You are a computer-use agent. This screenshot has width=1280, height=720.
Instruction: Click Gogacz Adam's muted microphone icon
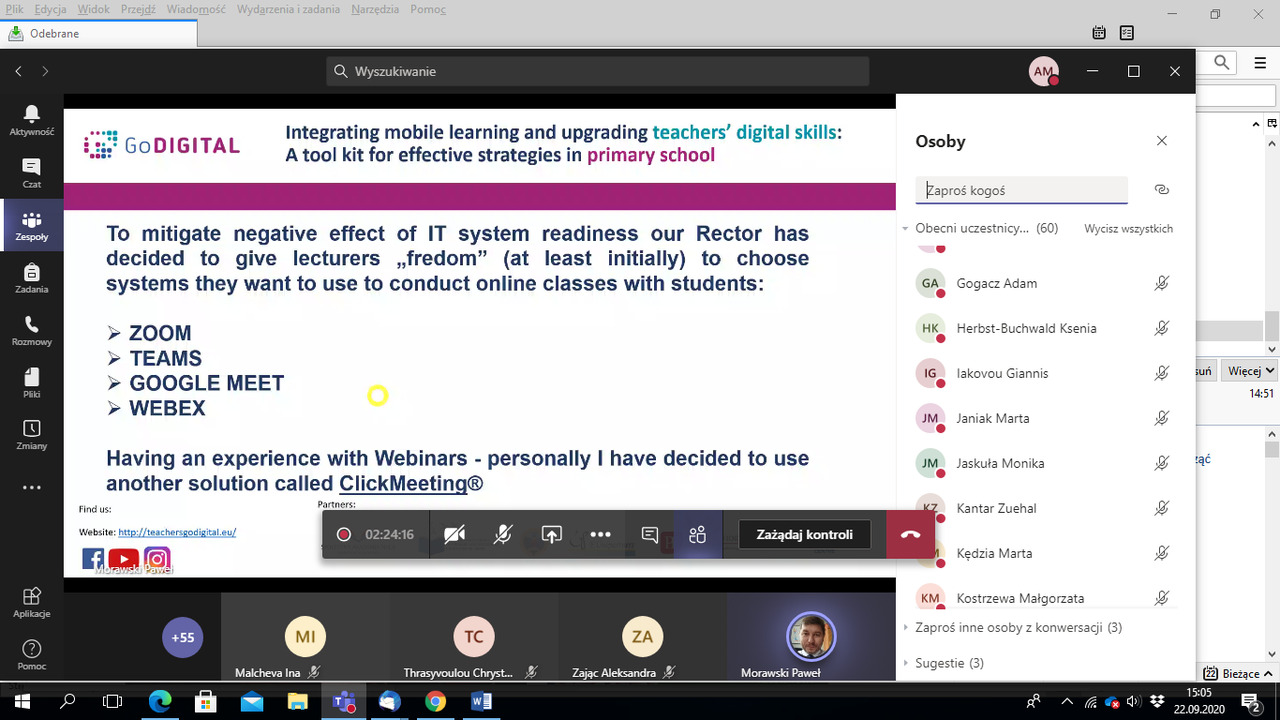pyautogui.click(x=1162, y=283)
